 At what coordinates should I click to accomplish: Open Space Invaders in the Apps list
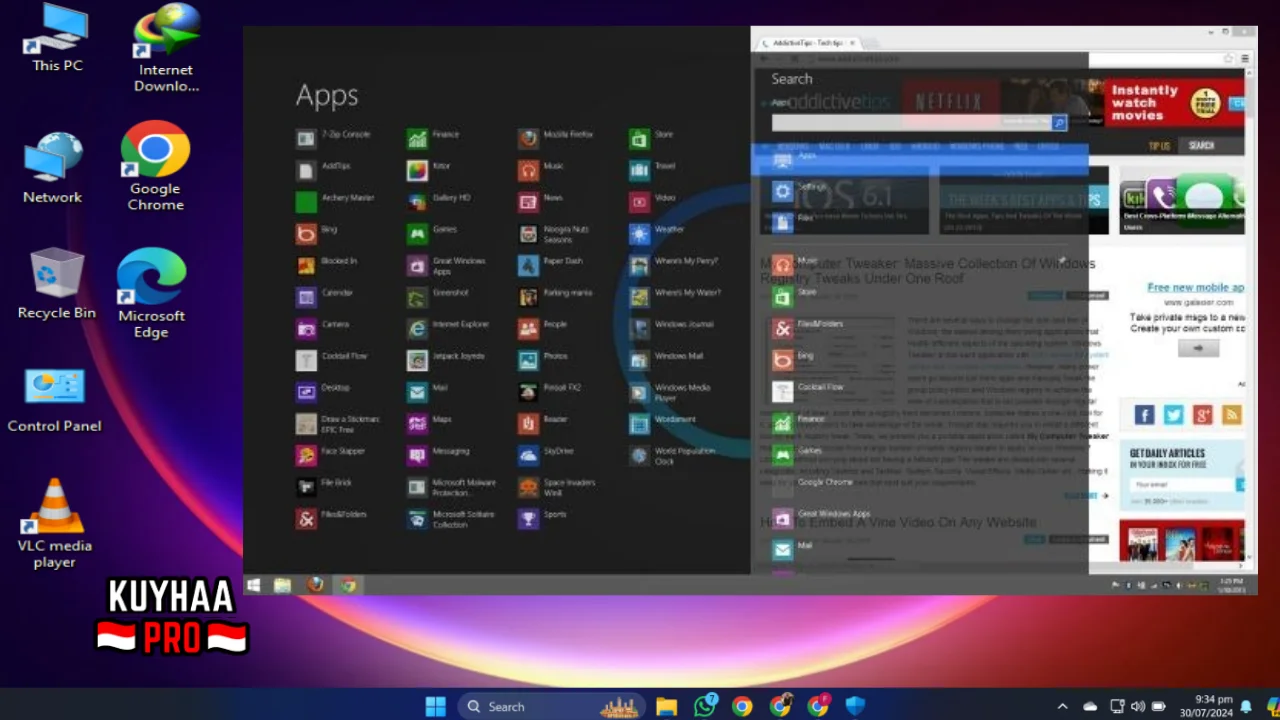tap(557, 487)
